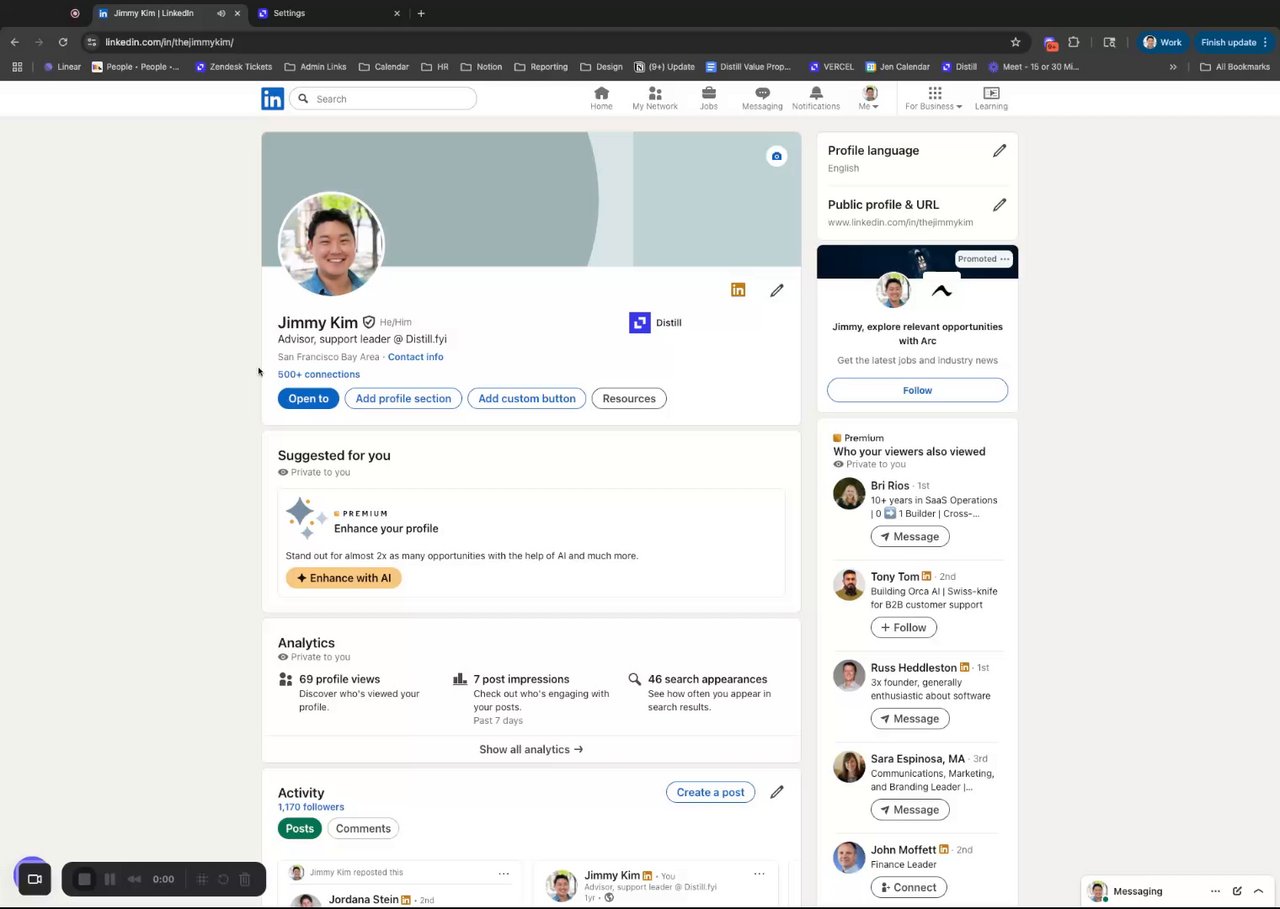Open the Zendesk Tickets bookmark
Screen dimensions: 1280x909
pyautogui.click(x=234, y=67)
